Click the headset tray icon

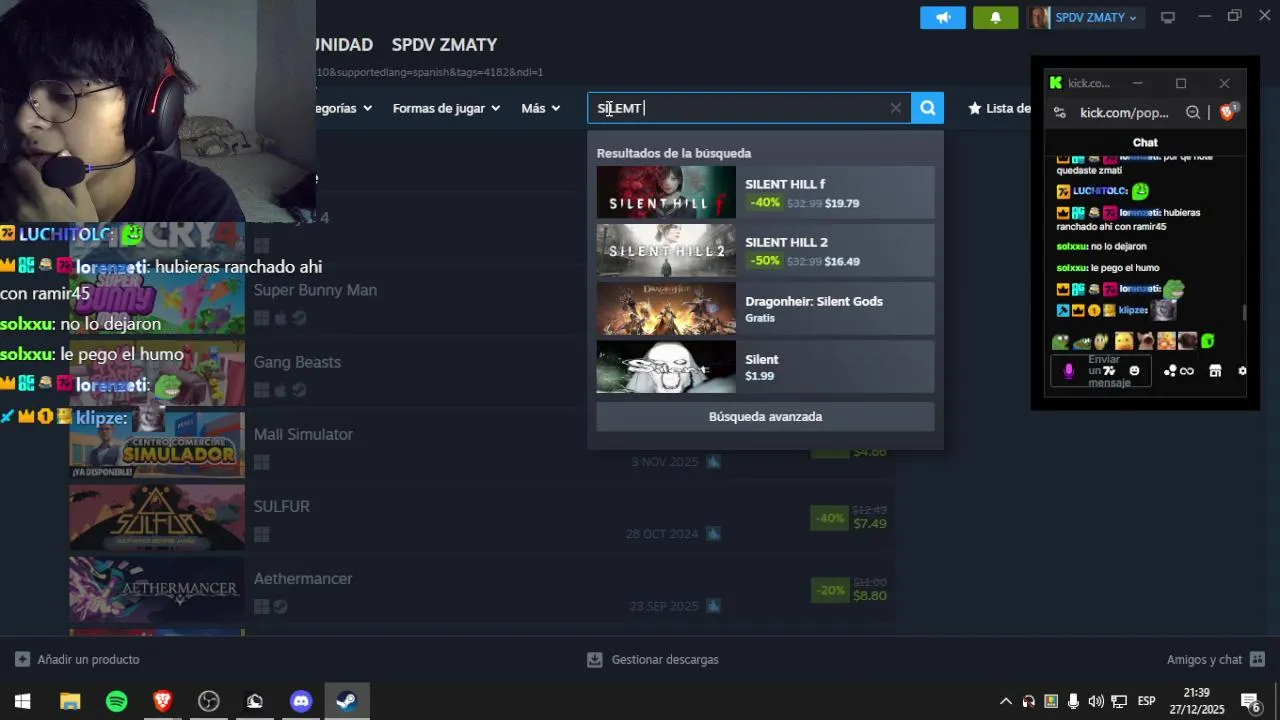click(1028, 702)
